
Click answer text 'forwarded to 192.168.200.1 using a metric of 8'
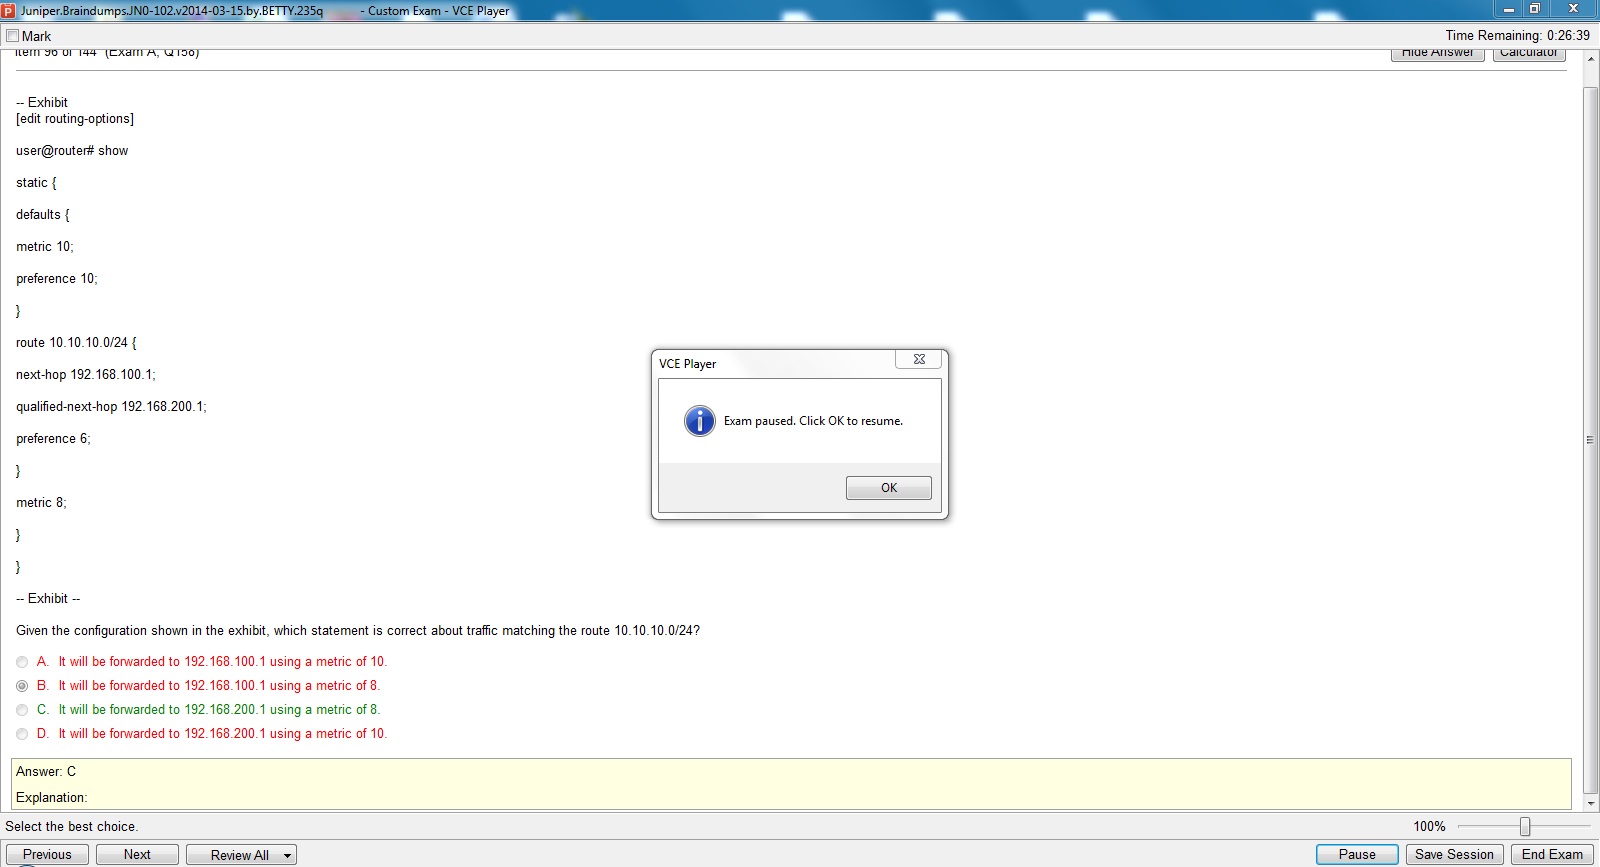point(245,710)
